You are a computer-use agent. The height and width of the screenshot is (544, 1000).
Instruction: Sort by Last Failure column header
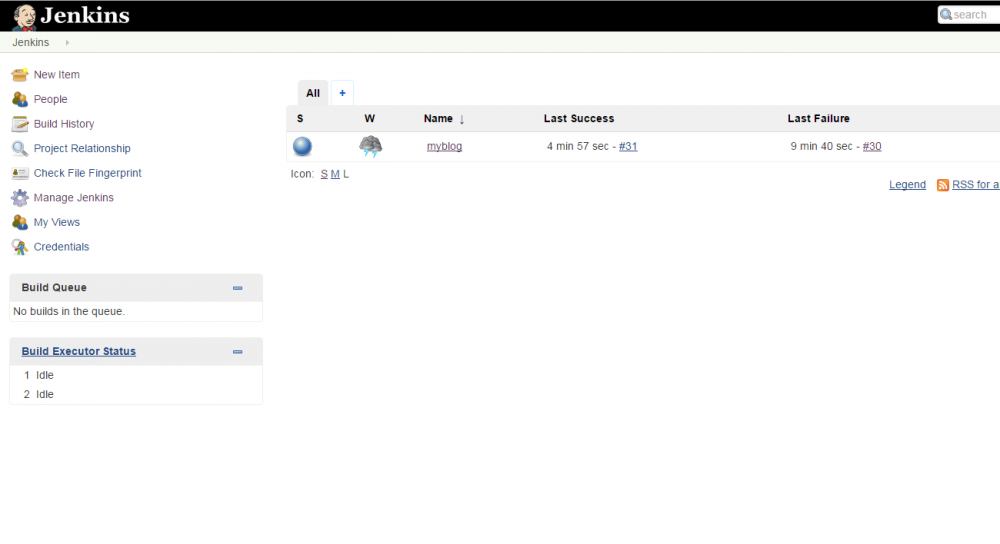pyautogui.click(x=818, y=119)
